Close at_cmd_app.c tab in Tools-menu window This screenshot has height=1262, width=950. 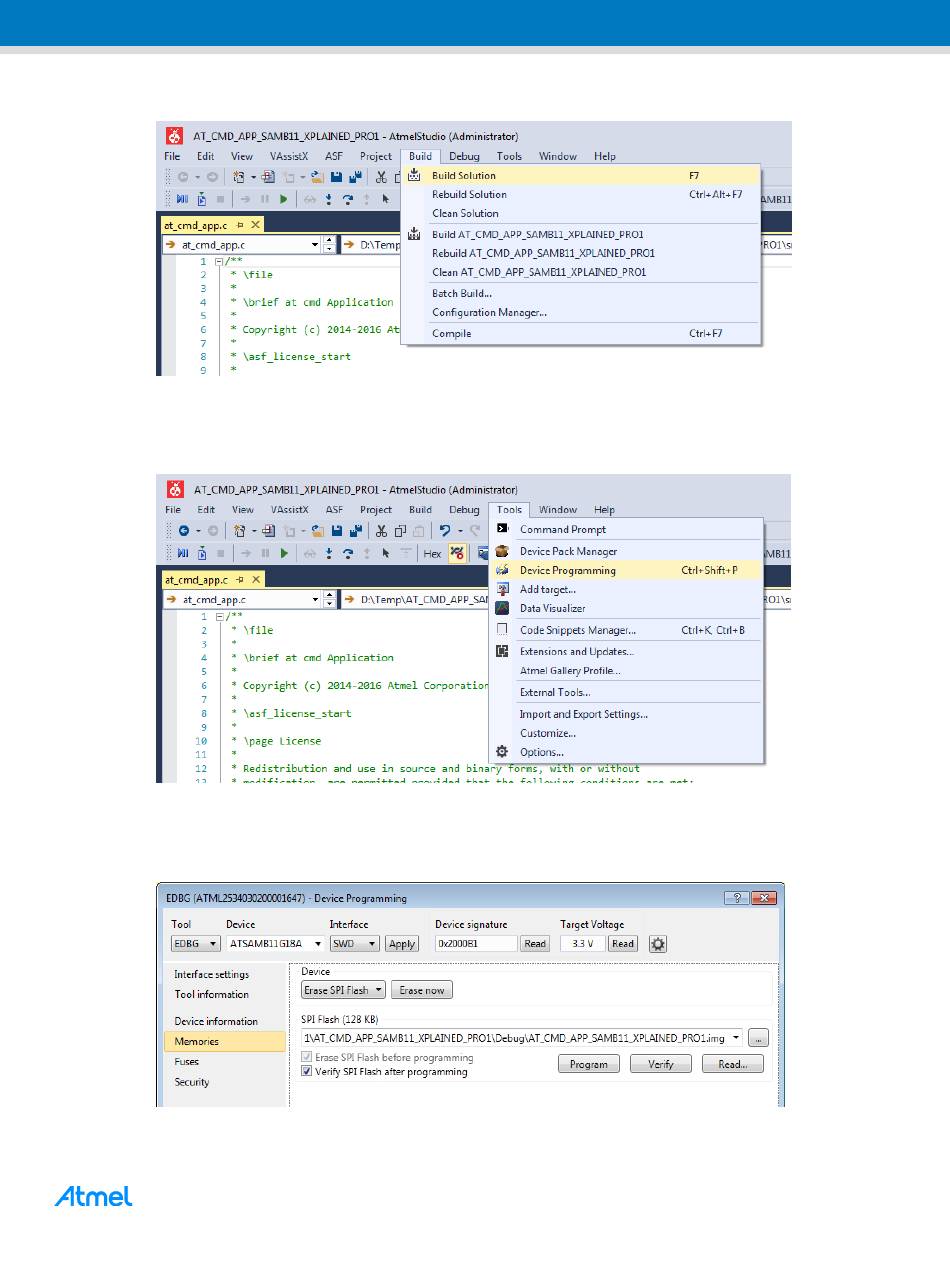(x=255, y=579)
